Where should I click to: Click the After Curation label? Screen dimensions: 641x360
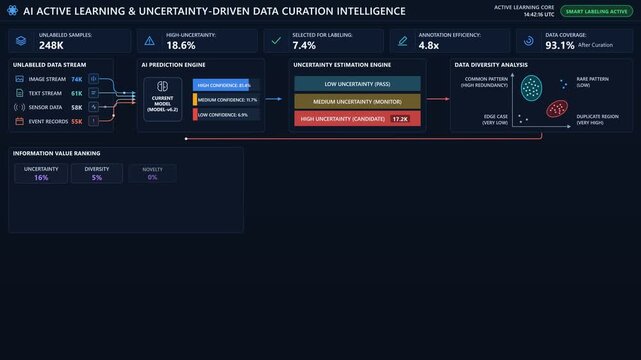(x=595, y=45)
